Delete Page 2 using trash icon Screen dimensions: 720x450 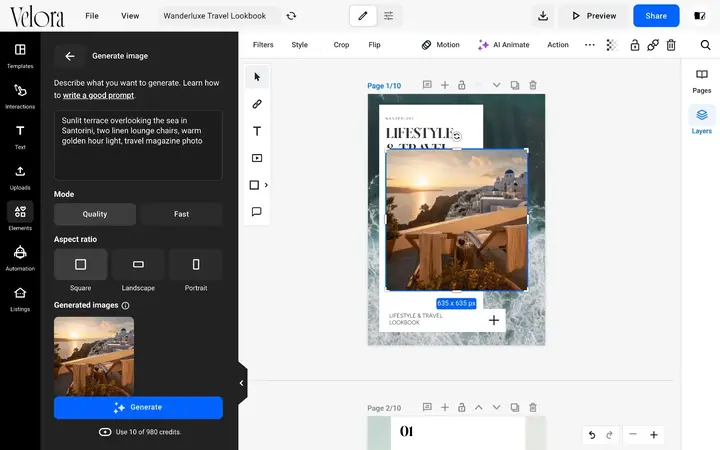coord(533,407)
